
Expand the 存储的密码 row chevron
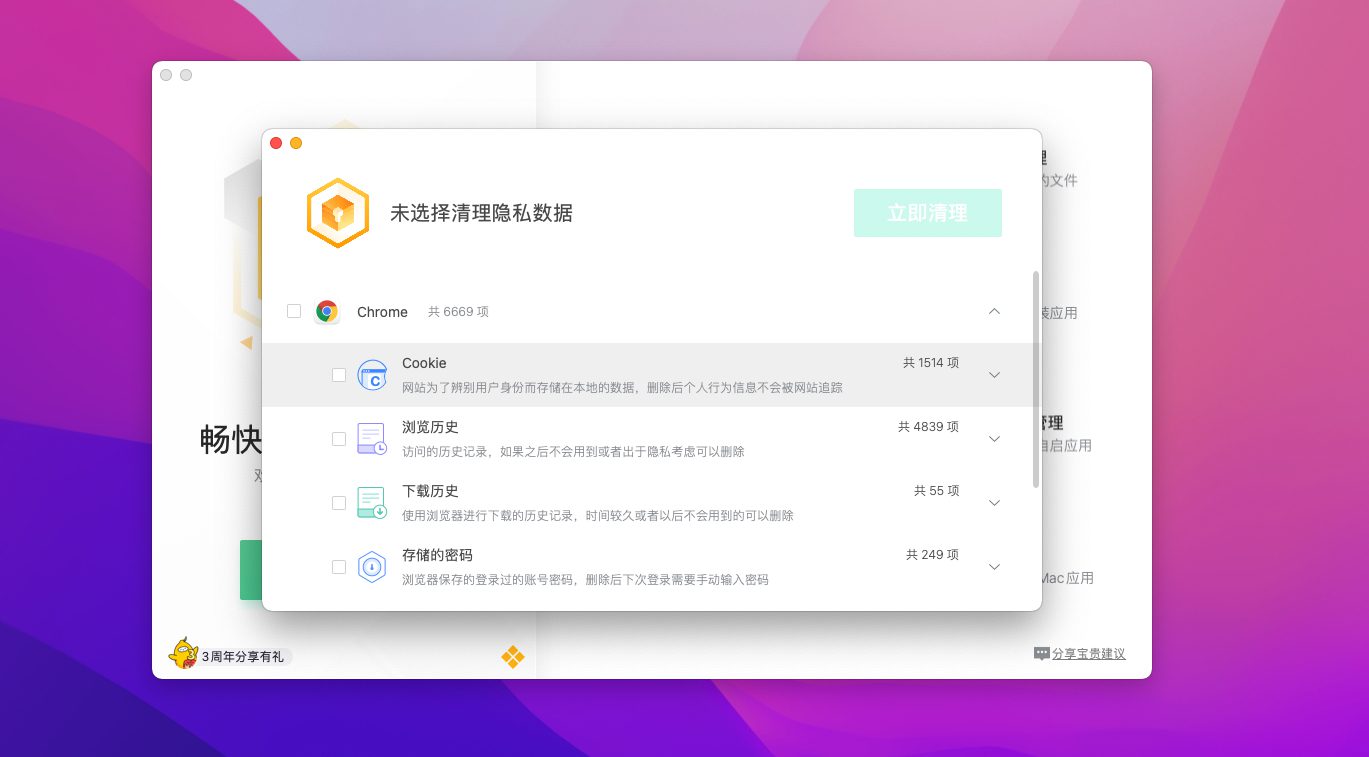point(994,567)
